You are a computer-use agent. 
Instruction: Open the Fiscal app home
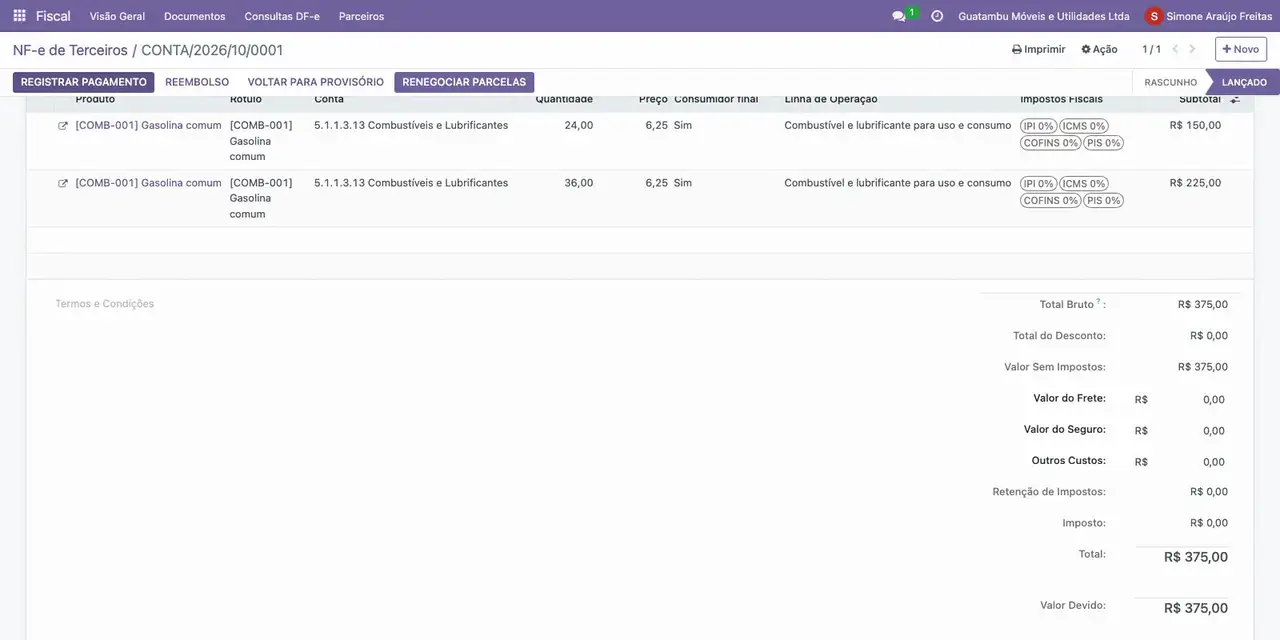[53, 16]
